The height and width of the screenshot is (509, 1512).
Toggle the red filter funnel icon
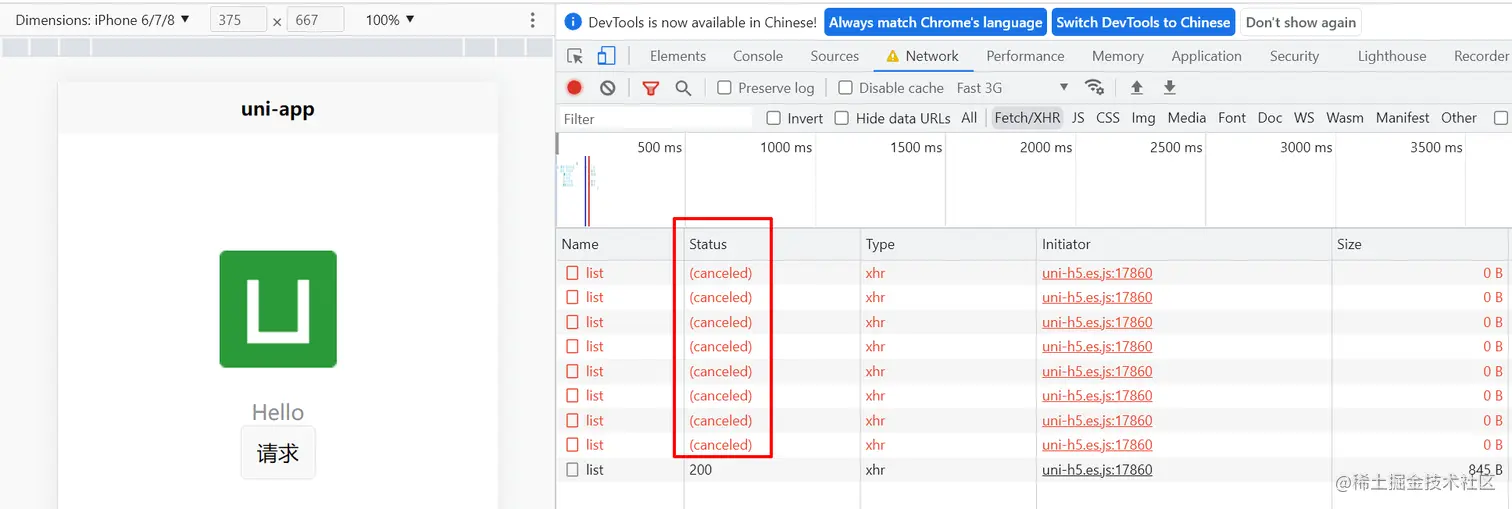tap(651, 88)
